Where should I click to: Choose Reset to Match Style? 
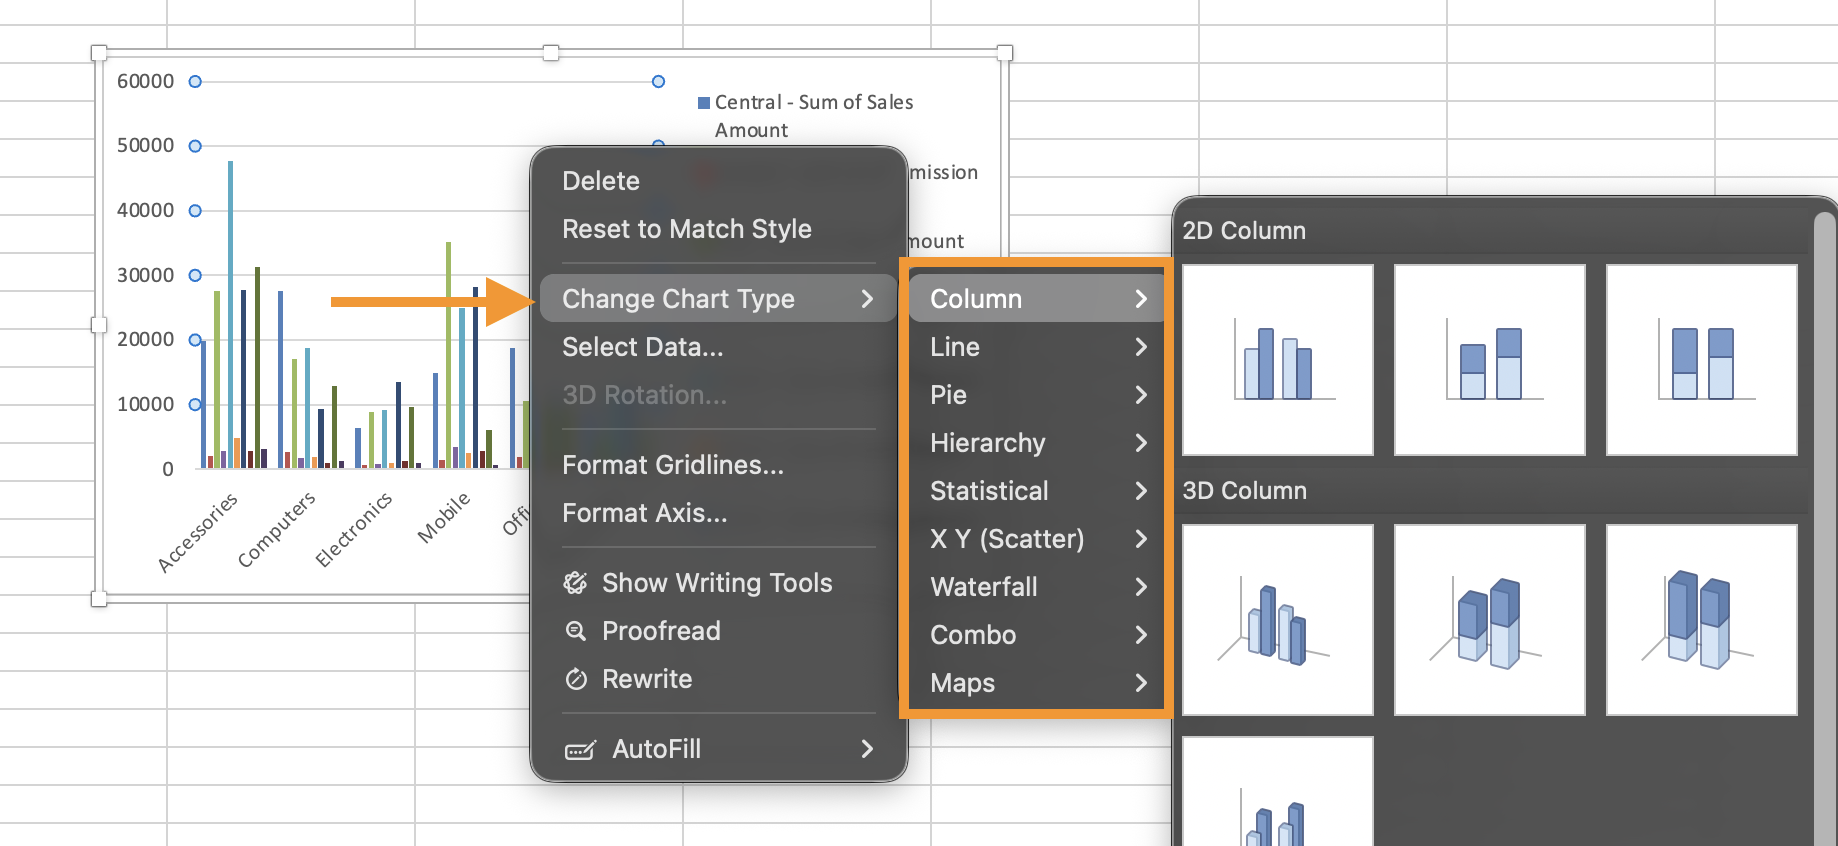[686, 229]
